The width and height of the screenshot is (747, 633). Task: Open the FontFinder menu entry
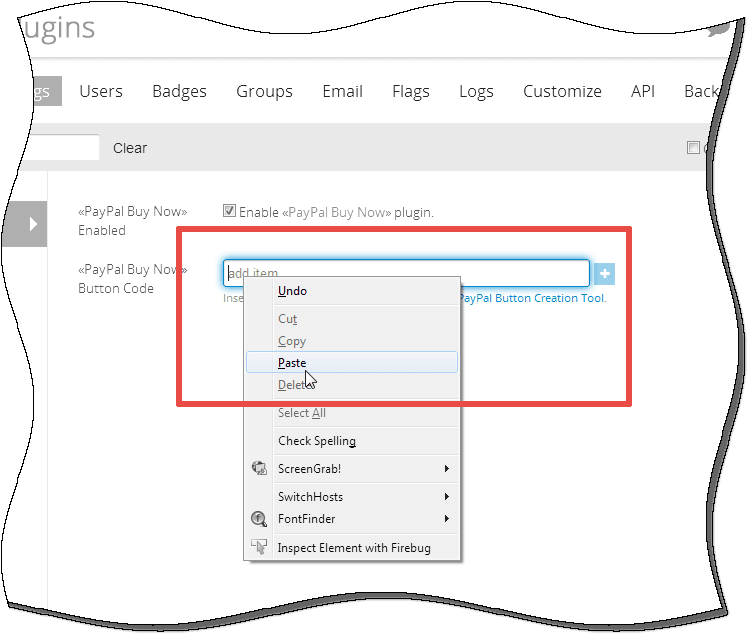click(352, 519)
